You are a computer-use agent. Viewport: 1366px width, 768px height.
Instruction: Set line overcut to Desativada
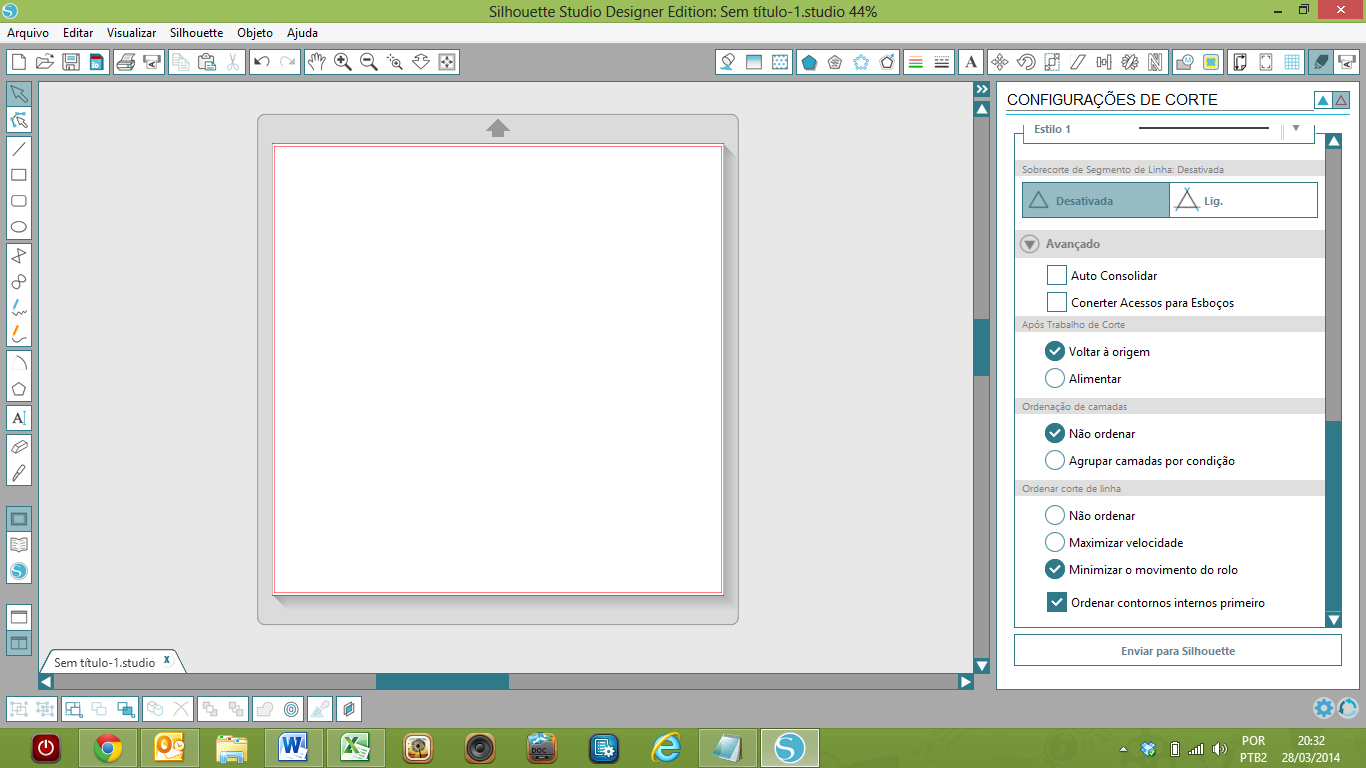pos(1096,200)
